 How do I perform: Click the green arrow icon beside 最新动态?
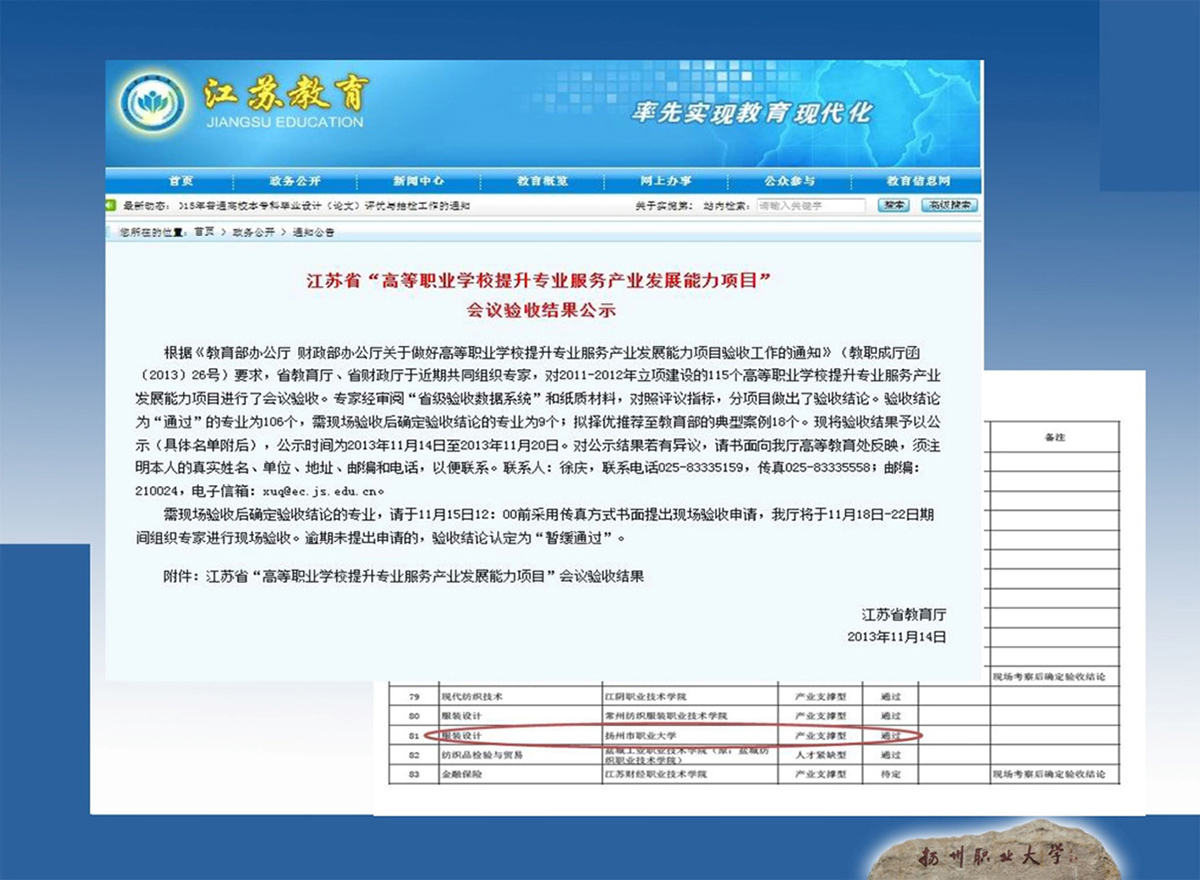point(113,206)
